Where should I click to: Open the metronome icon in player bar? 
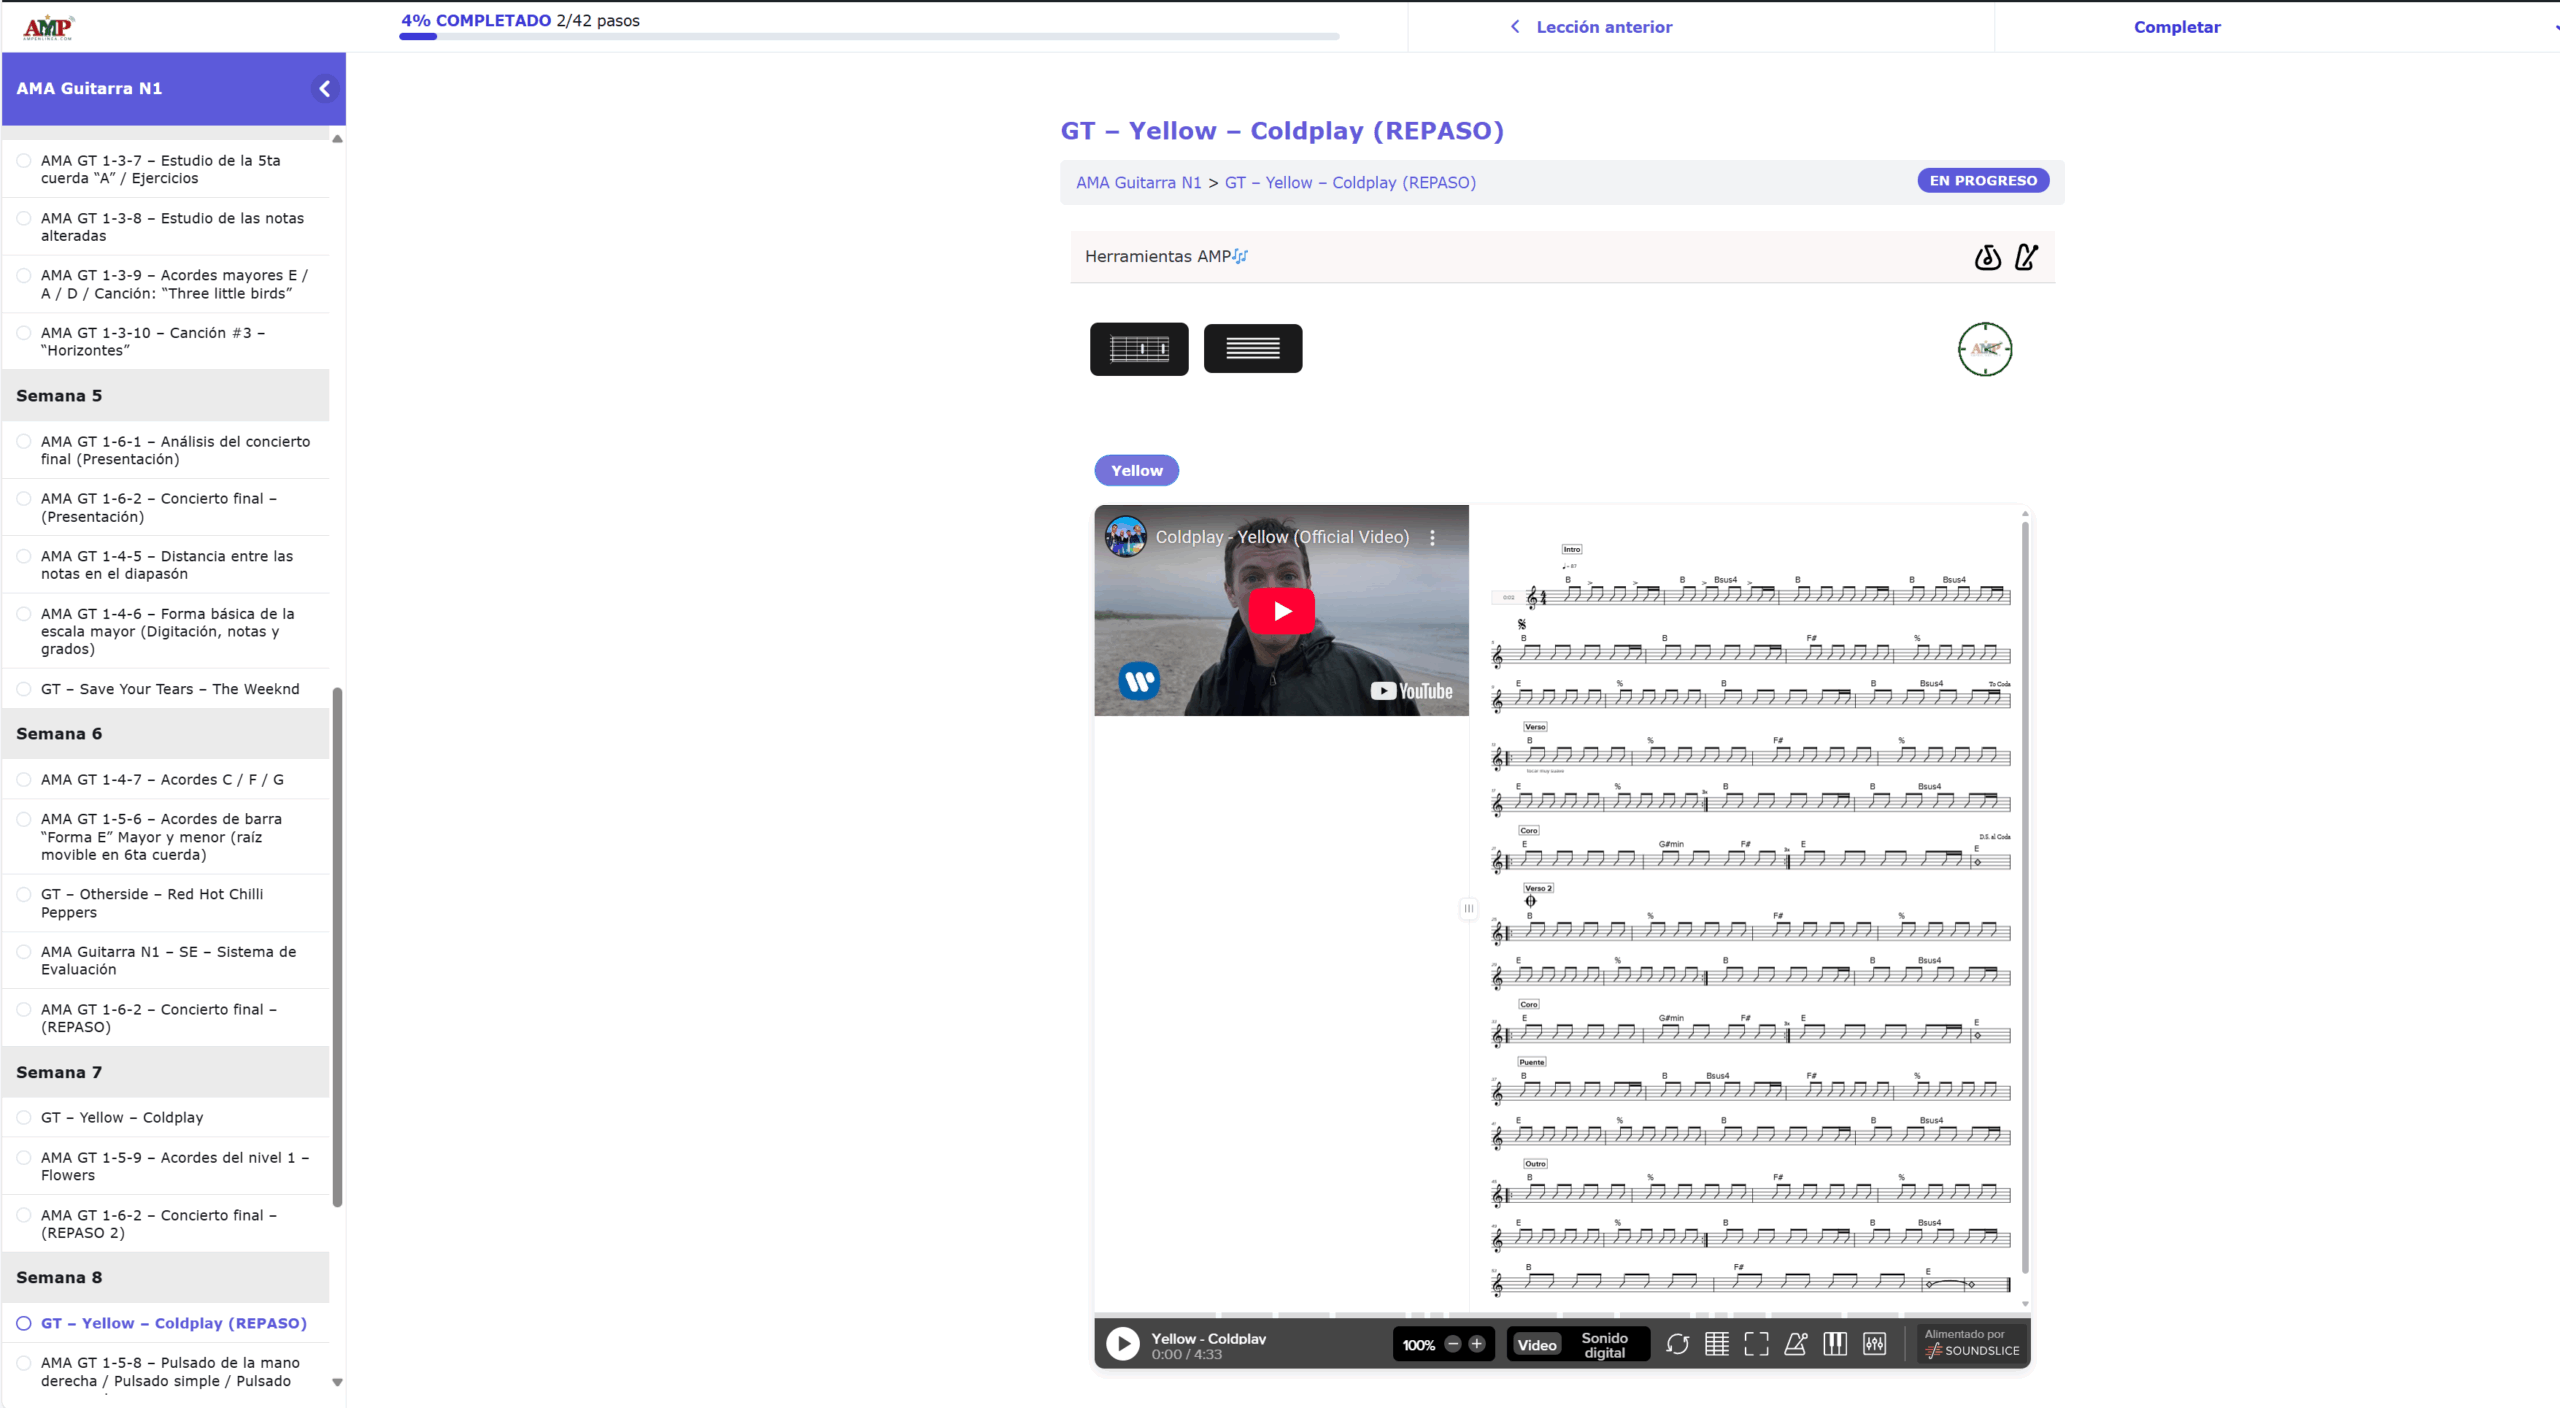(1795, 1344)
